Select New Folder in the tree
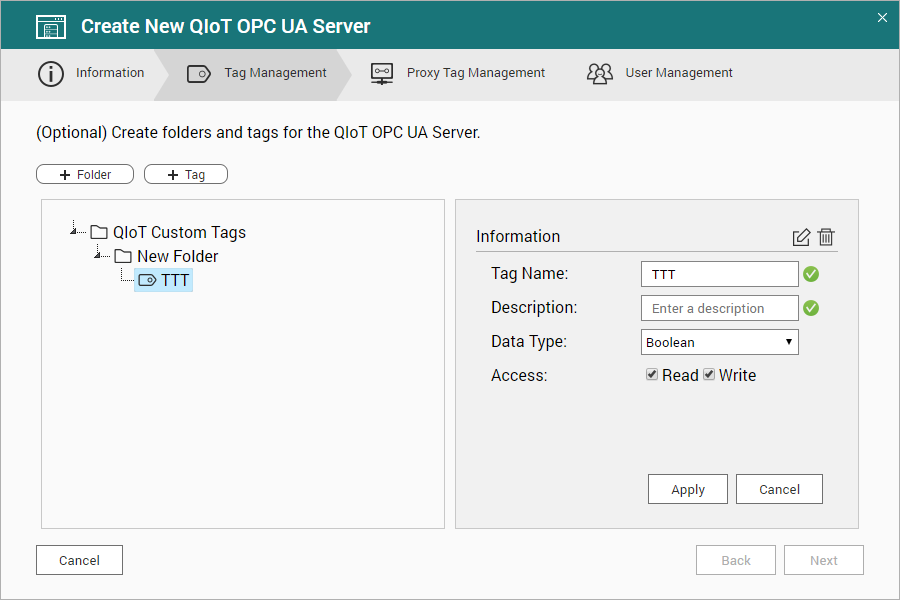900x600 pixels. 177,256
